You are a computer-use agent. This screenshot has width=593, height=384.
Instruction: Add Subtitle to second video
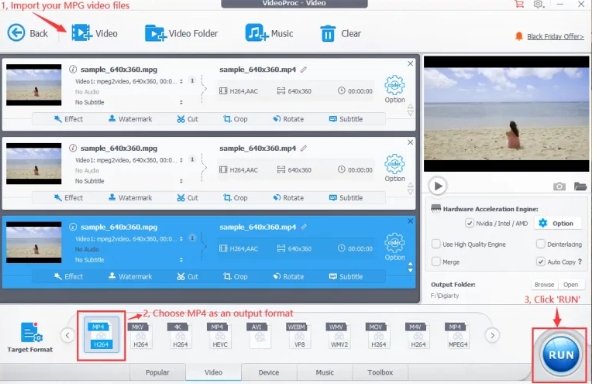346,197
